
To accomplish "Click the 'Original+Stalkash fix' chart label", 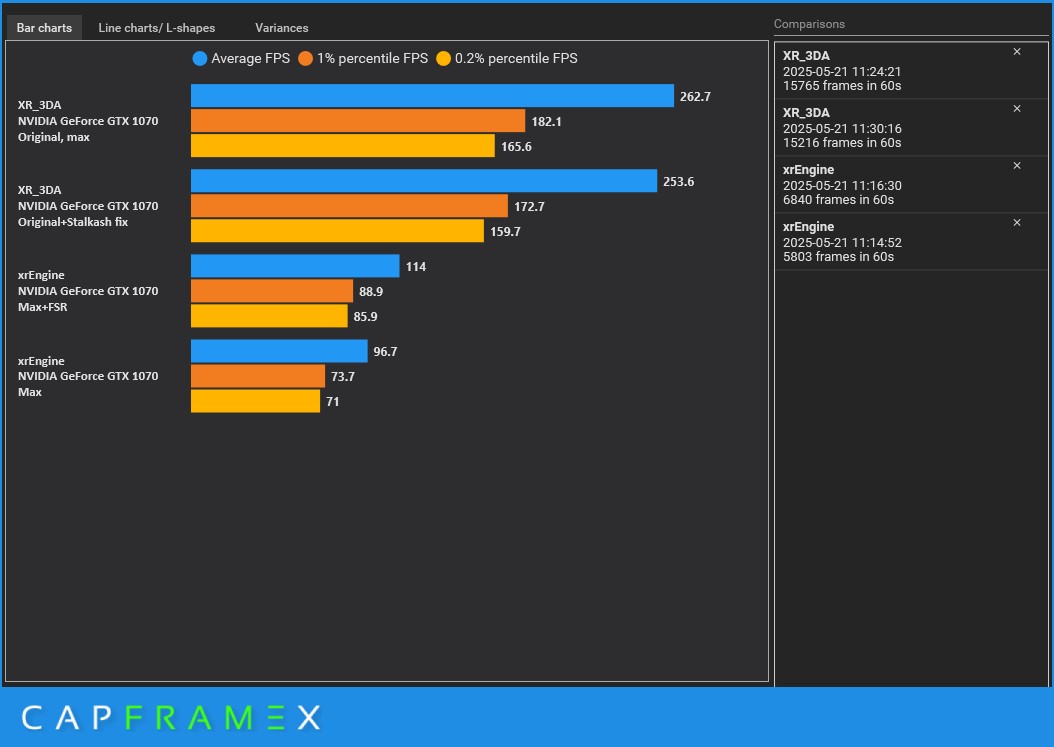I will coord(73,222).
